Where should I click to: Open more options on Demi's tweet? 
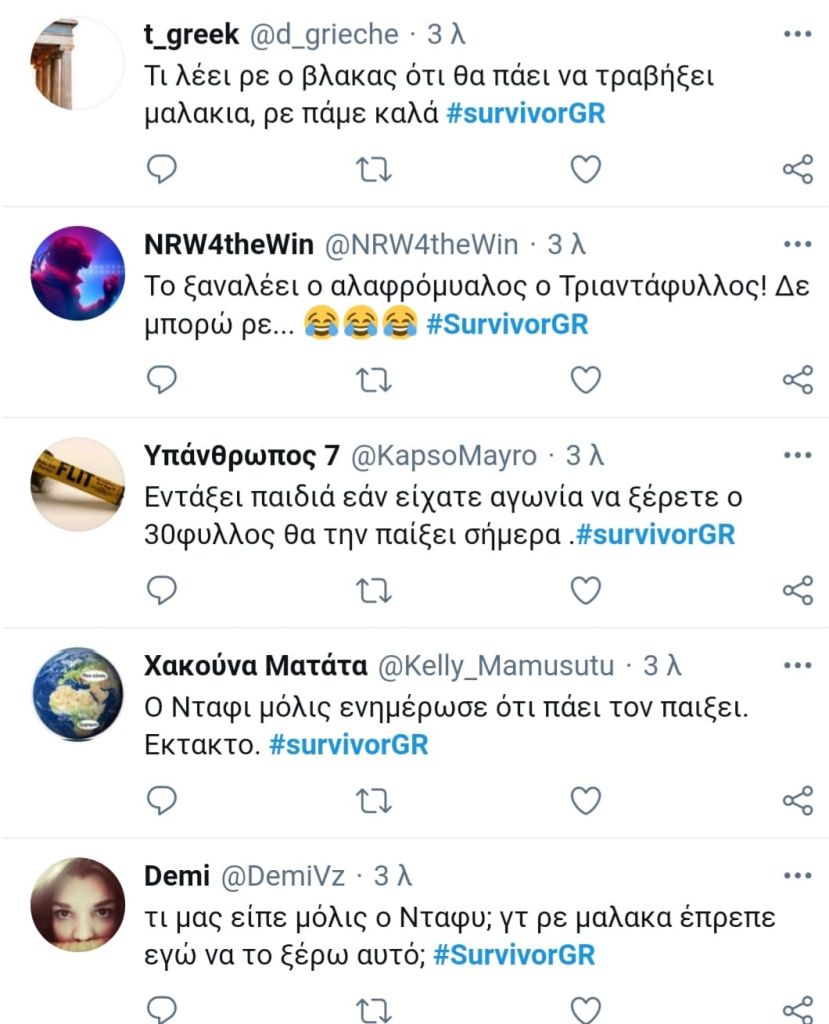tap(798, 876)
